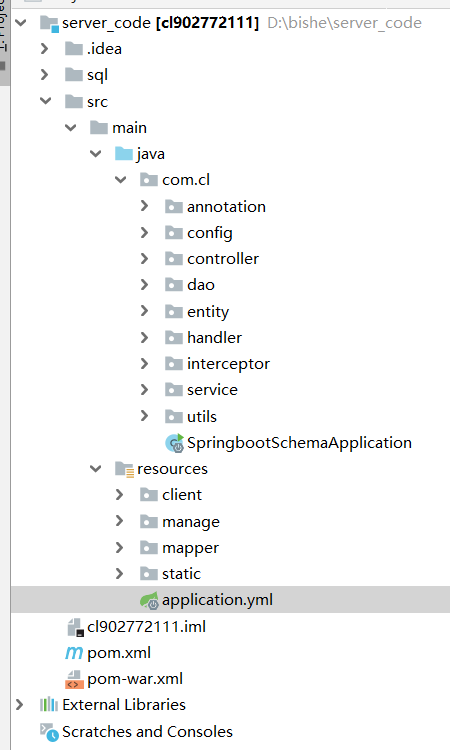
Task: Expand the sql folder
Action: tap(44, 75)
